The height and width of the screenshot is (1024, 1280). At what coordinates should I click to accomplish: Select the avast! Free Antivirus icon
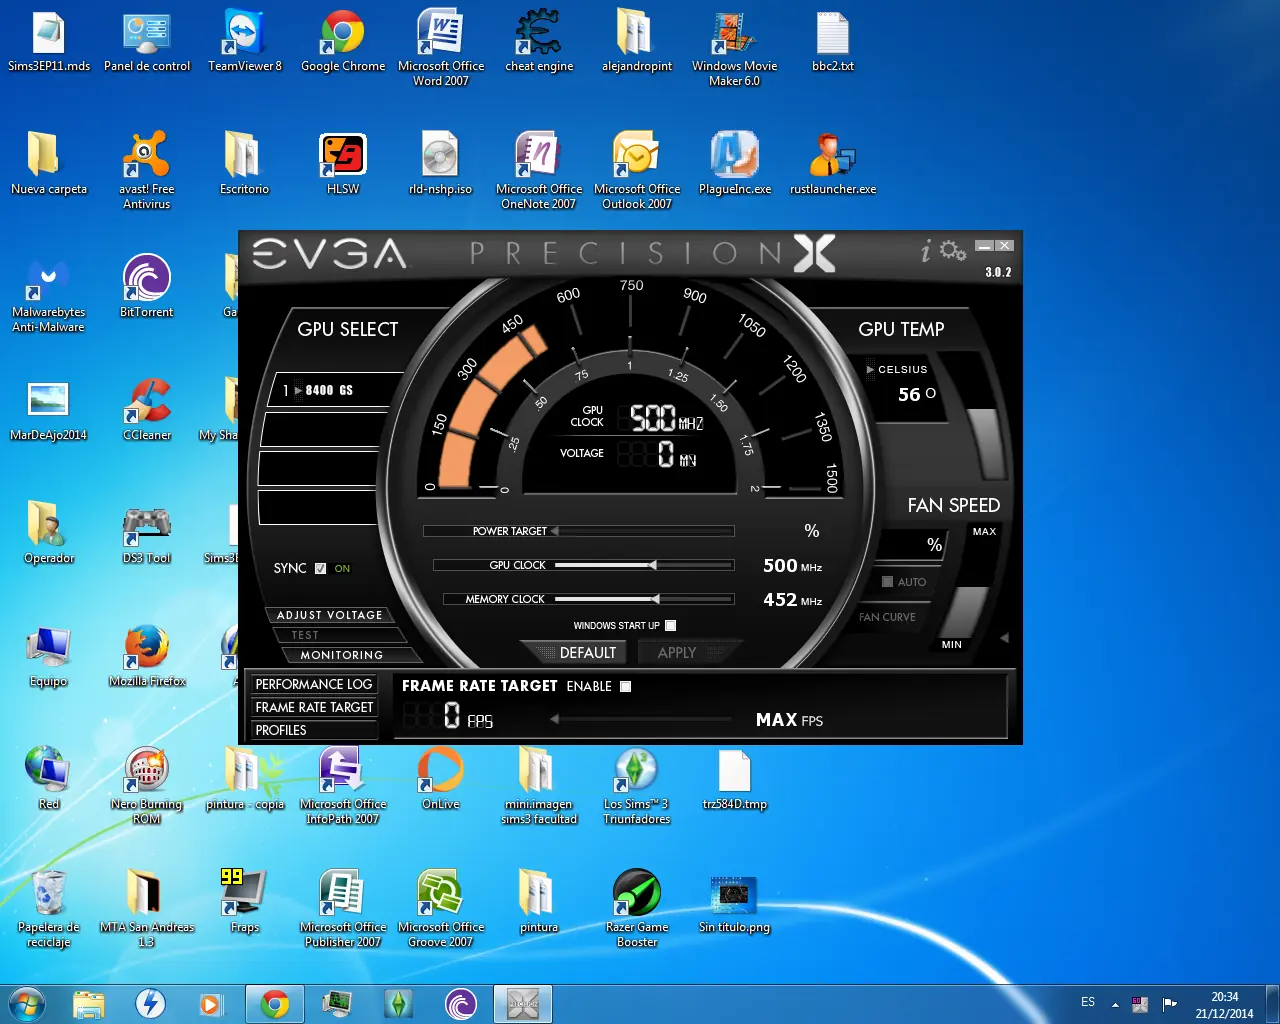[x=147, y=171]
